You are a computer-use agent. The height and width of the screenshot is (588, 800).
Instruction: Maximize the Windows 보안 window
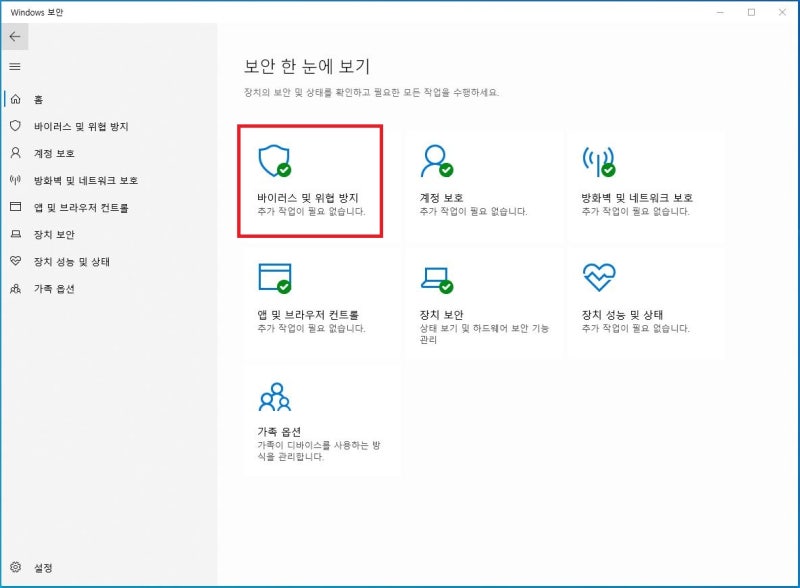click(751, 12)
